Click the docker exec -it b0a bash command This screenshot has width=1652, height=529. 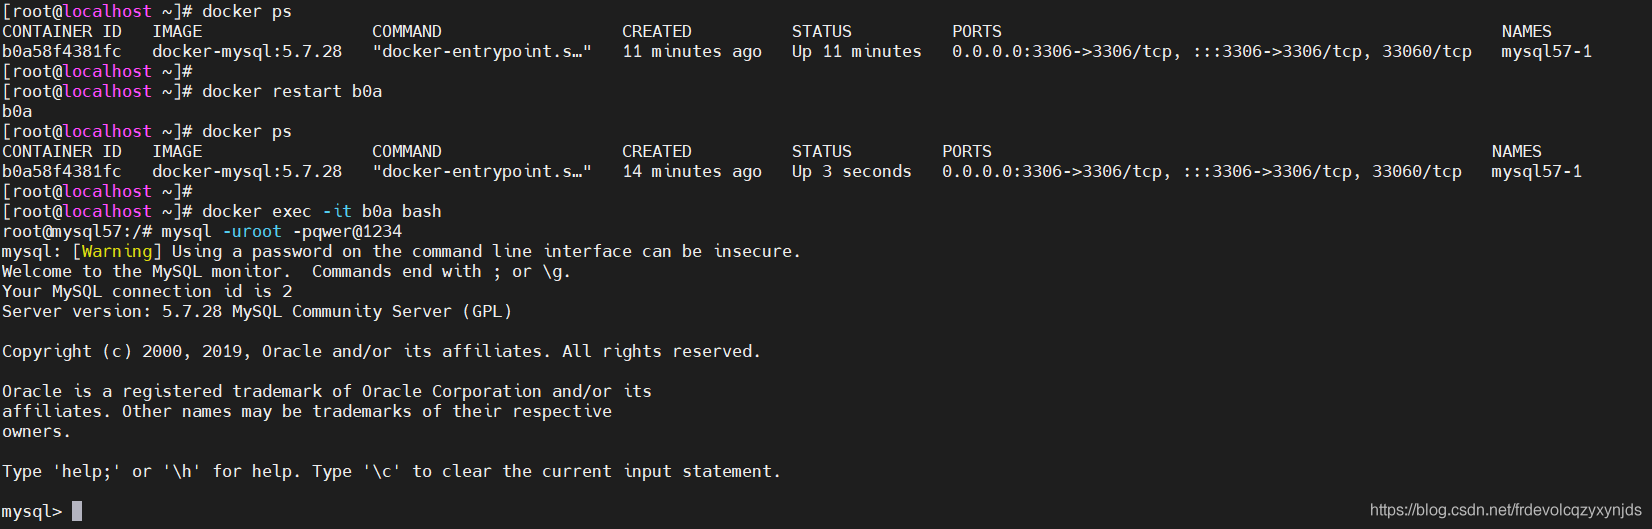pyautogui.click(x=322, y=211)
